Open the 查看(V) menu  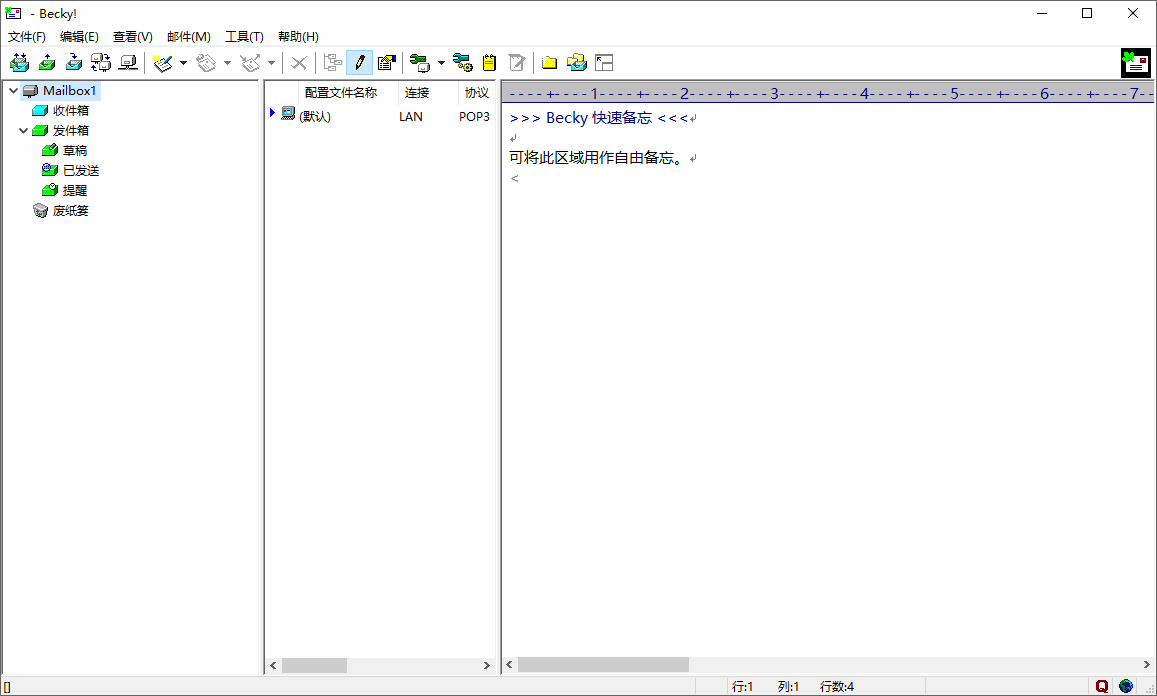coord(133,36)
